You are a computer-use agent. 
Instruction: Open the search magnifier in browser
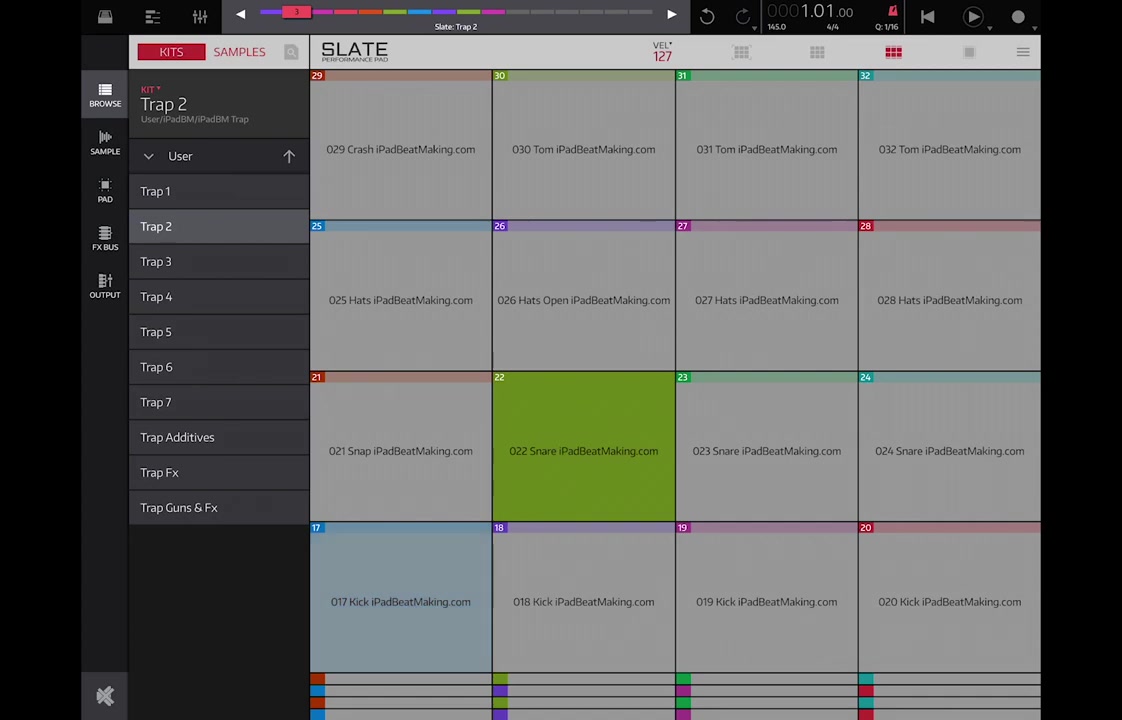tap(291, 52)
